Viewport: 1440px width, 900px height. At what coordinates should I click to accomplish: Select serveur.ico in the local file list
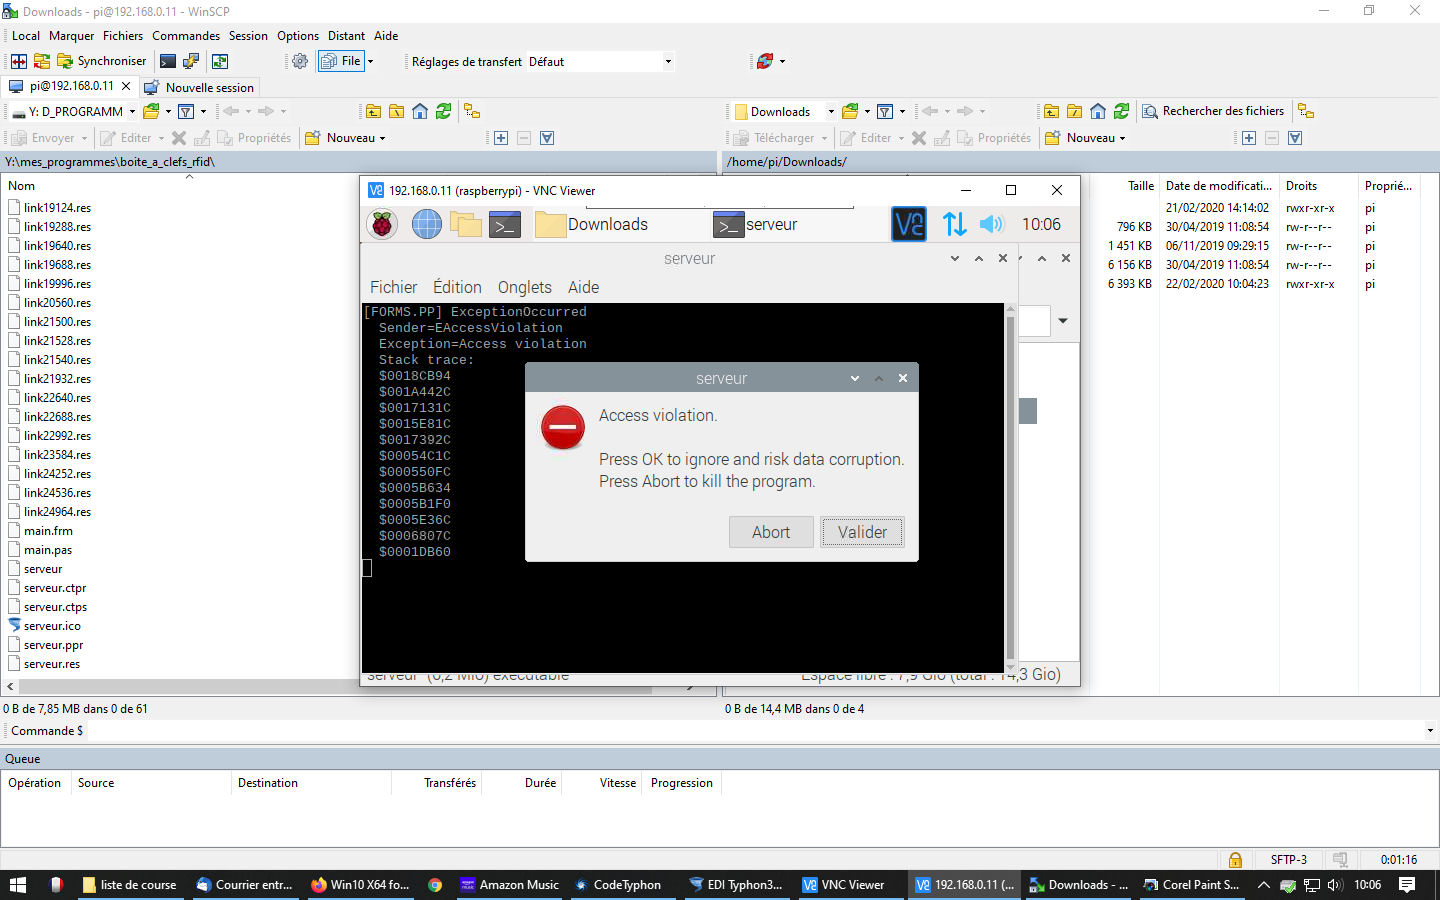click(52, 626)
